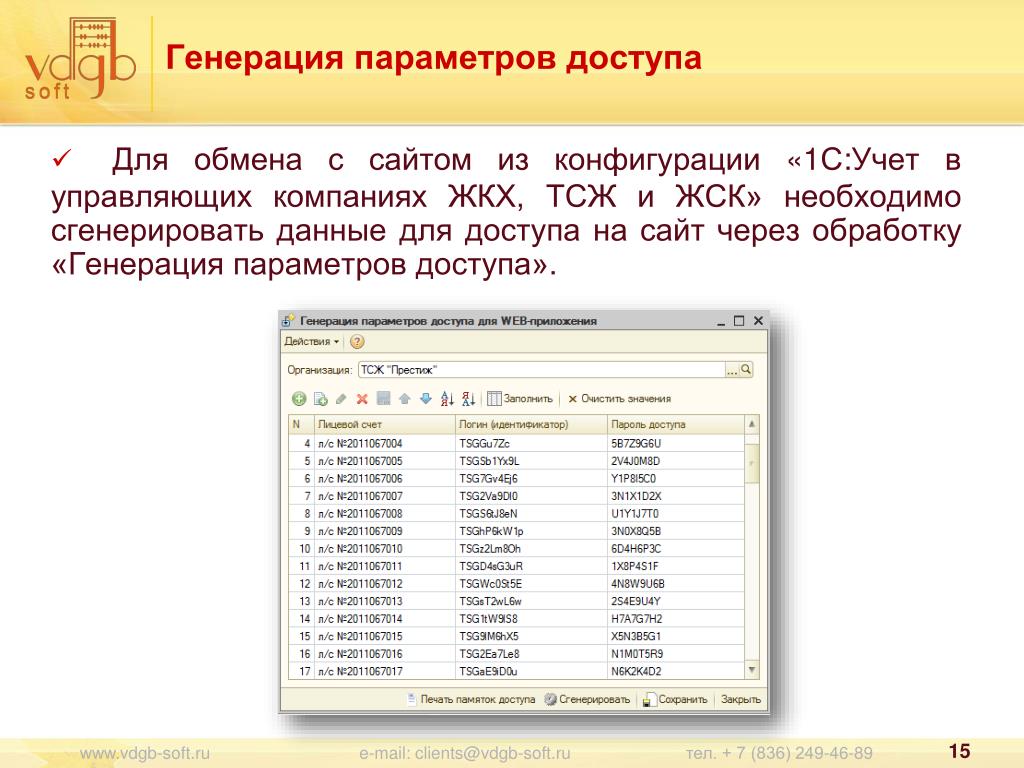Sort ascending with the А-Я icon
Viewport: 1024px width, 768px height.
tap(447, 399)
